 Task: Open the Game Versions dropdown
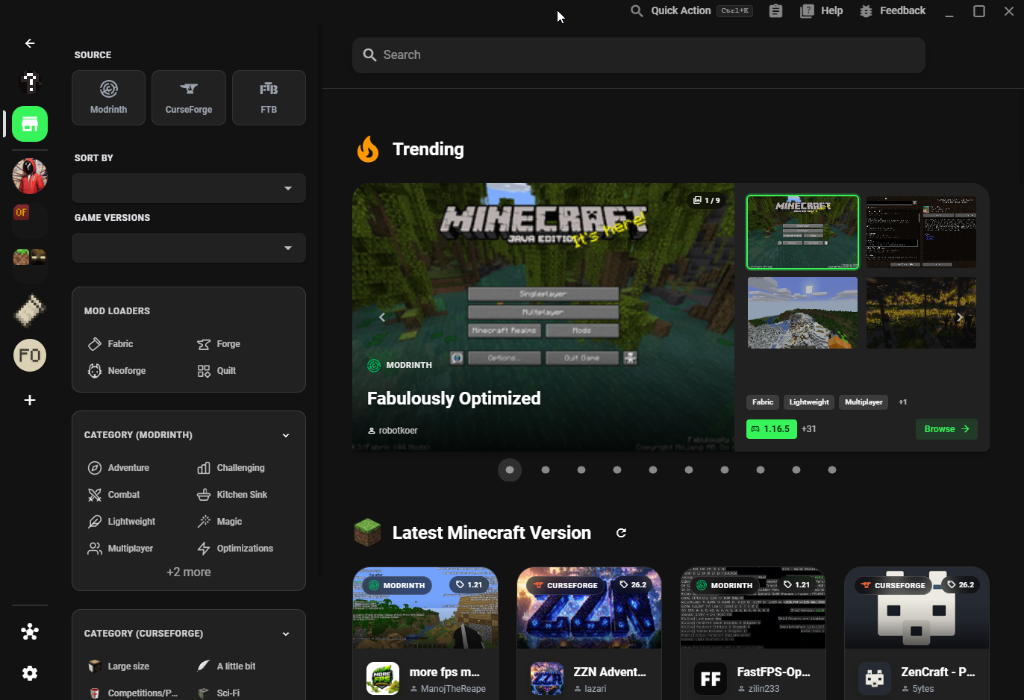pyautogui.click(x=189, y=248)
